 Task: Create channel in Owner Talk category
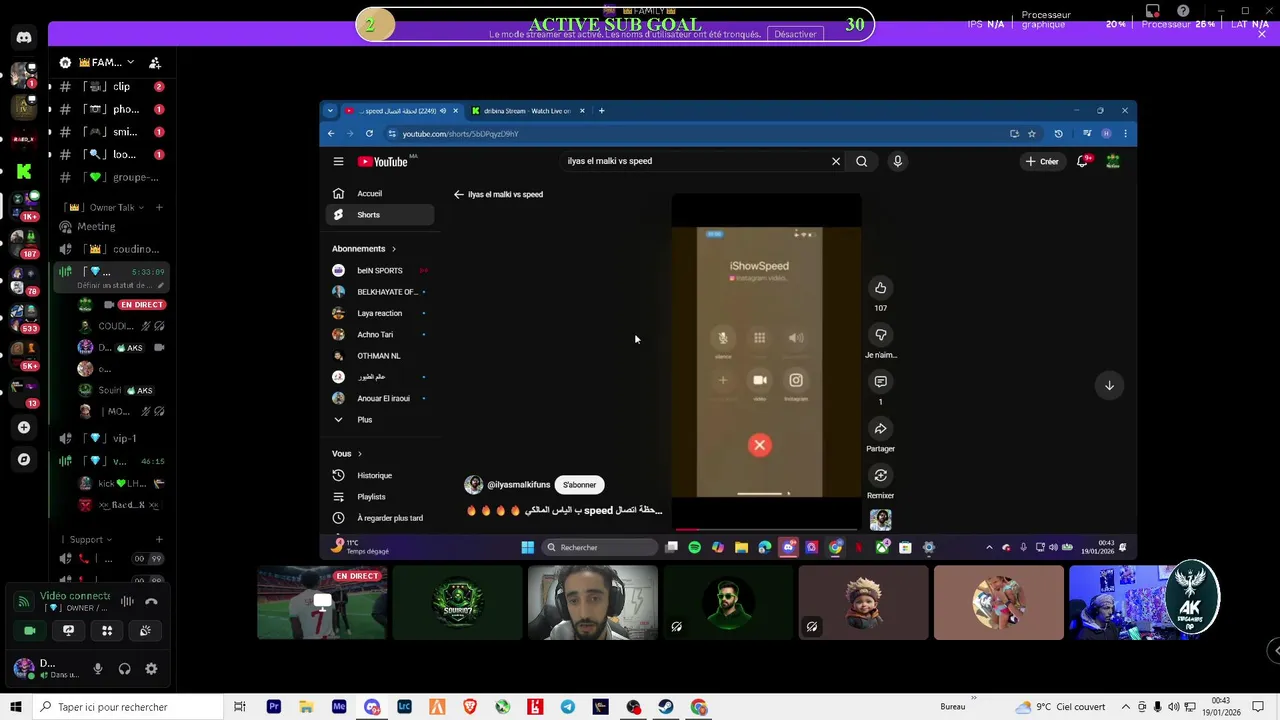[159, 207]
